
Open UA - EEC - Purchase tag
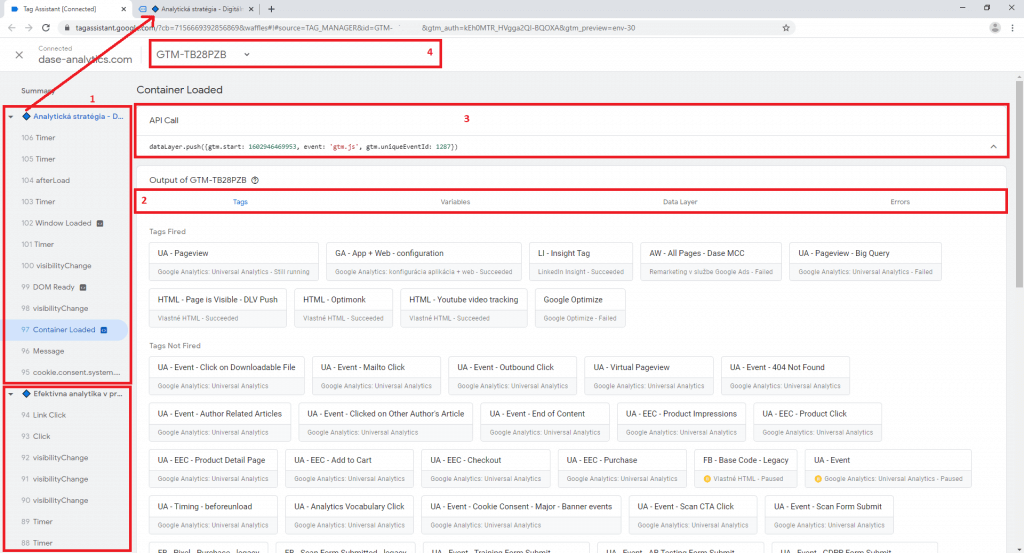click(x=622, y=469)
